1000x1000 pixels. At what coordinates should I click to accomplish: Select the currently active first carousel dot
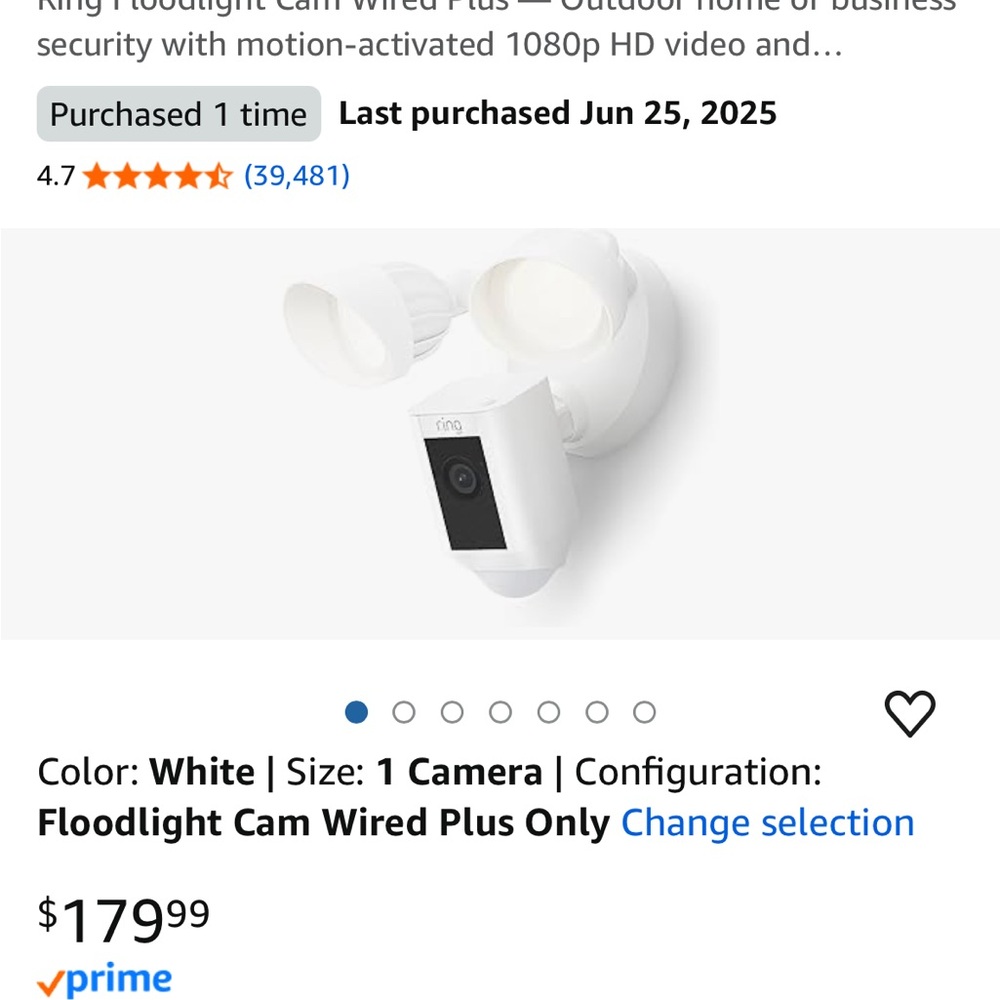click(356, 712)
